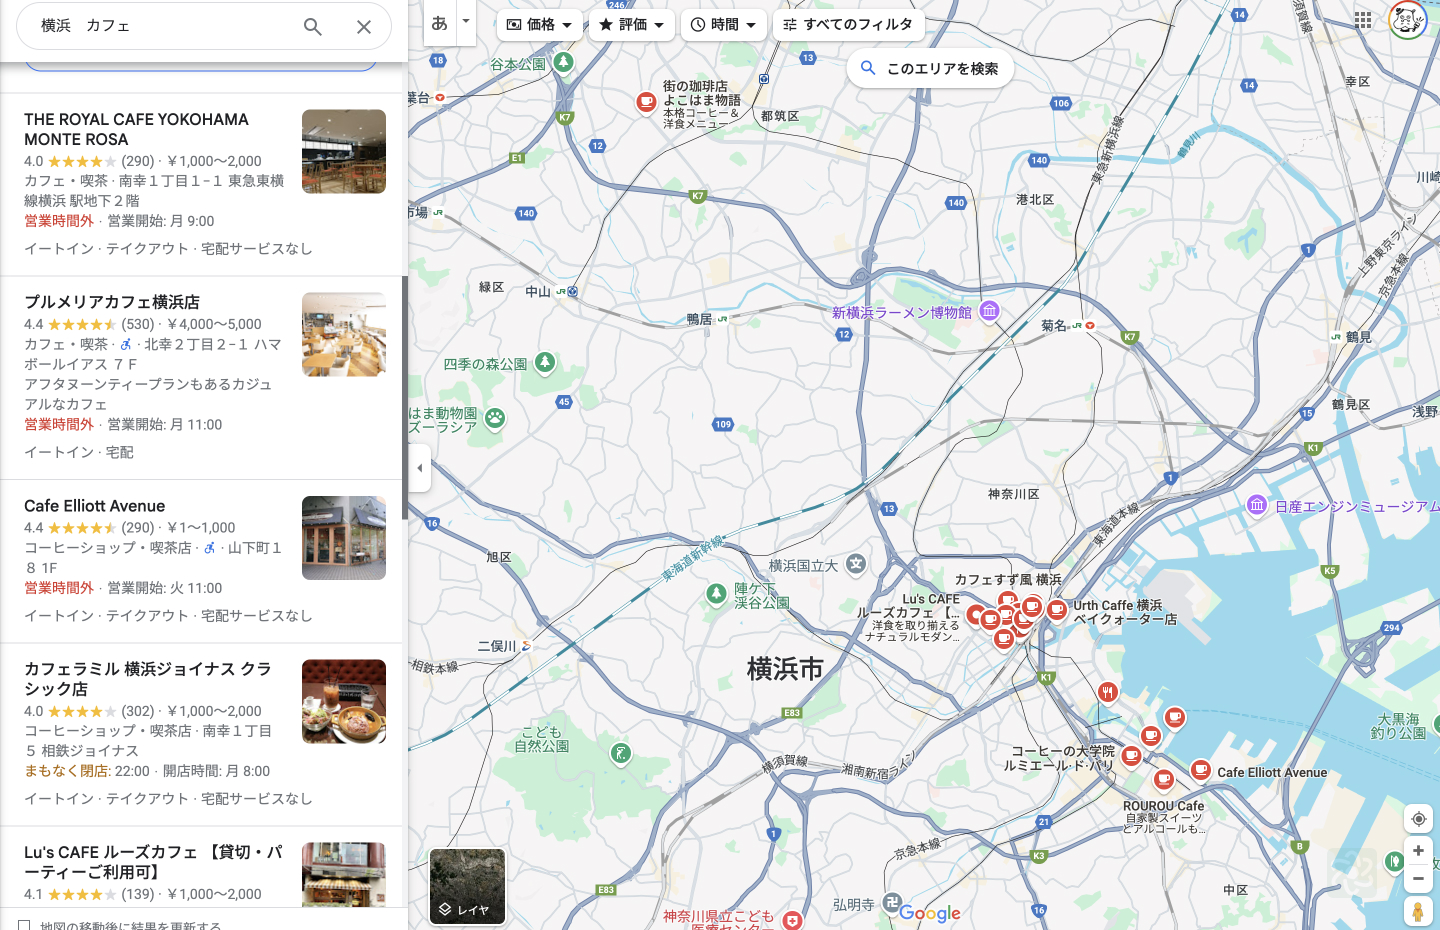
Task: Clear the search with the X icon
Action: click(x=364, y=27)
